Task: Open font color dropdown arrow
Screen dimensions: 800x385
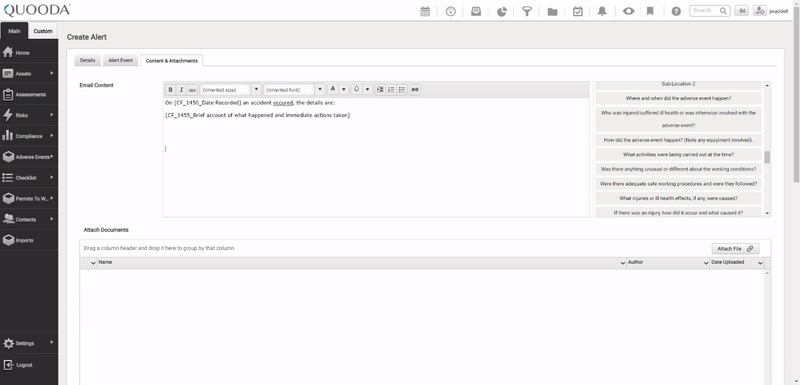Action: pos(344,89)
